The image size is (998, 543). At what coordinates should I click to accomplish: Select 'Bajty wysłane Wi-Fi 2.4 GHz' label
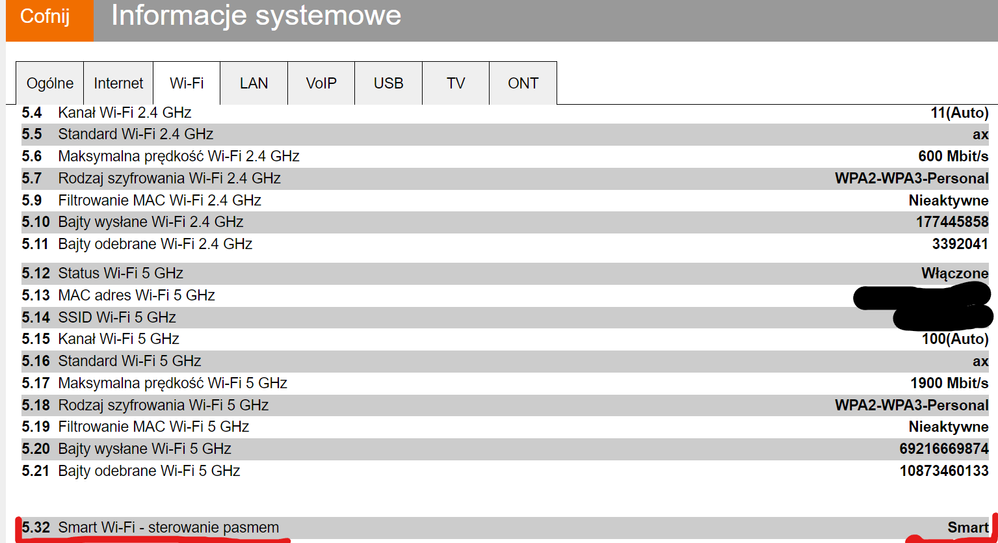pyautogui.click(x=151, y=222)
